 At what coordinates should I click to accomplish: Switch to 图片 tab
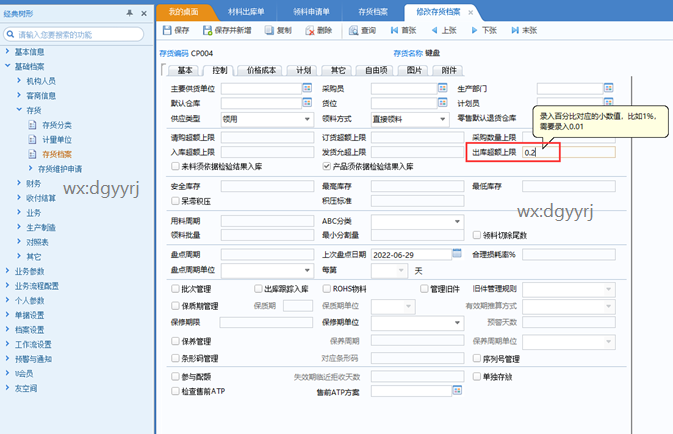(414, 70)
